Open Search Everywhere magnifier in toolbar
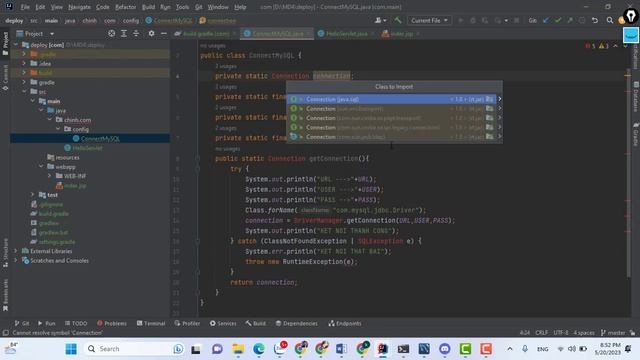 (609, 20)
